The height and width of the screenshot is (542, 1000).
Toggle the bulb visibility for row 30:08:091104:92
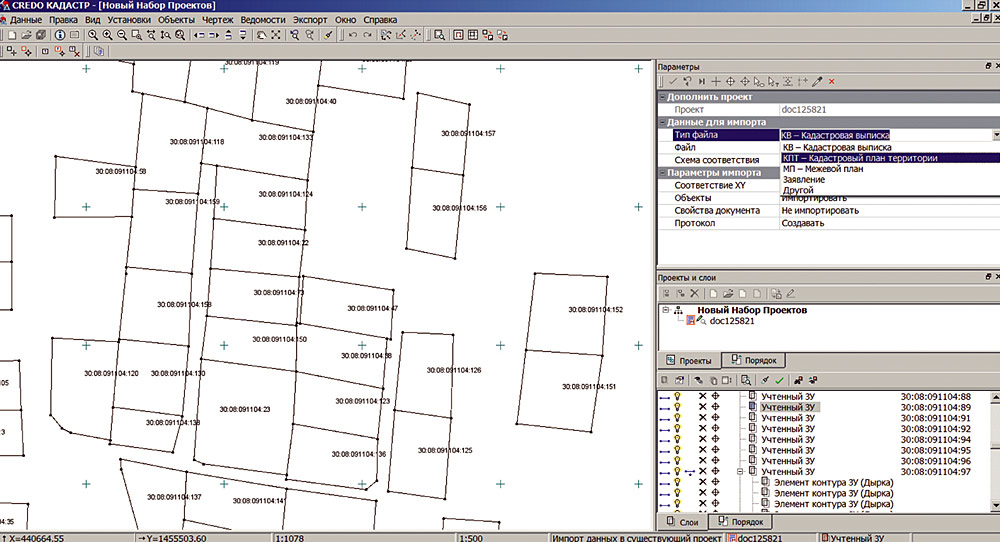677,428
